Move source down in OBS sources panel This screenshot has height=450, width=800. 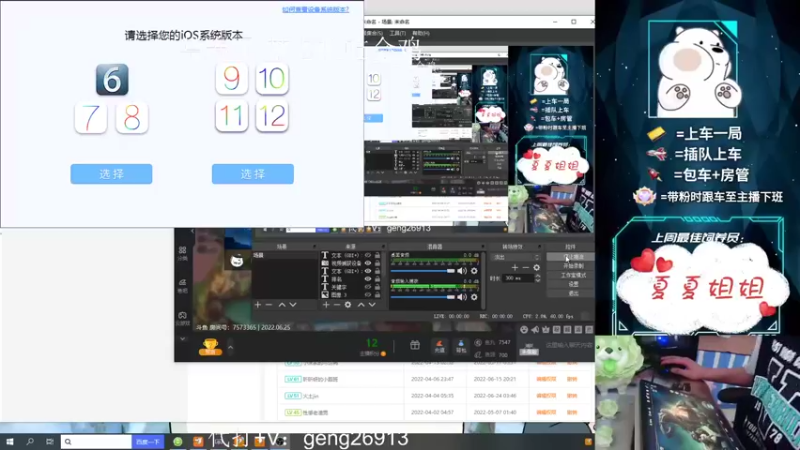(372, 305)
